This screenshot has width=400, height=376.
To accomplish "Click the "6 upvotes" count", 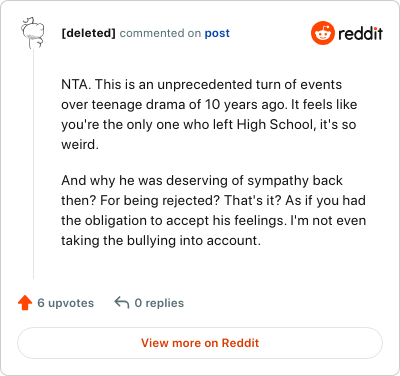I will 66,303.
